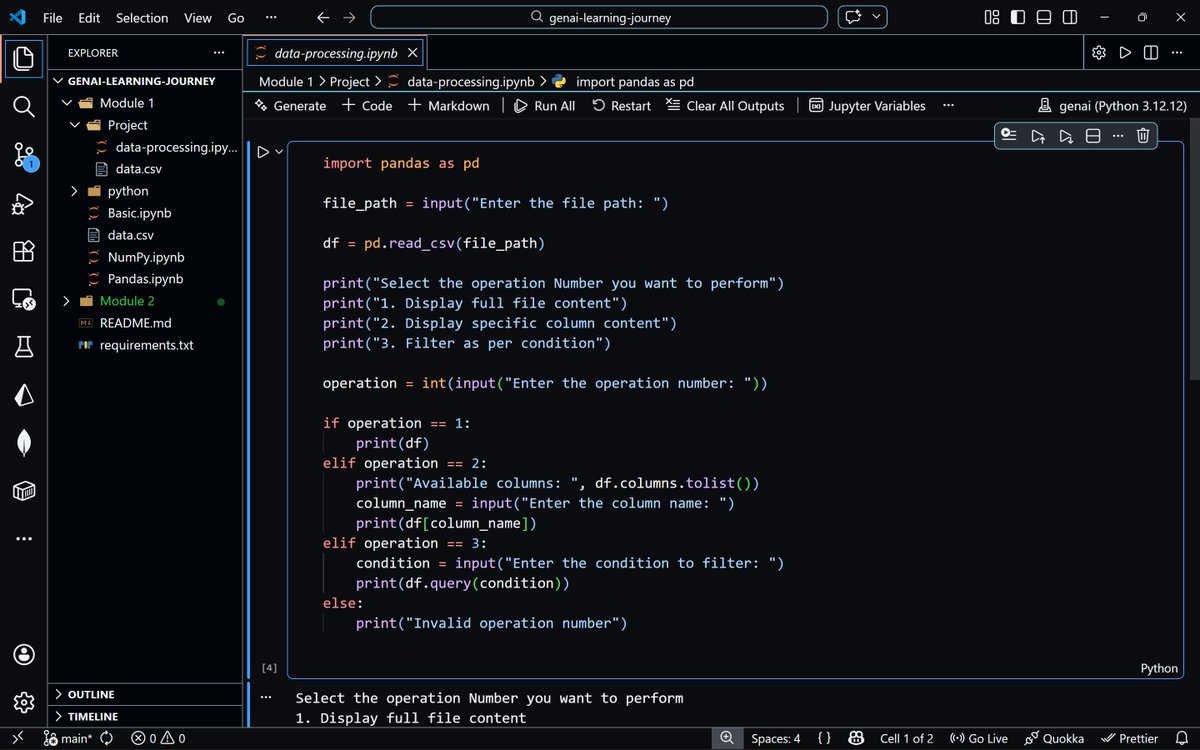1200x750 pixels.
Task: Execute above cells from cell toolbar
Action: pyautogui.click(x=1039, y=136)
